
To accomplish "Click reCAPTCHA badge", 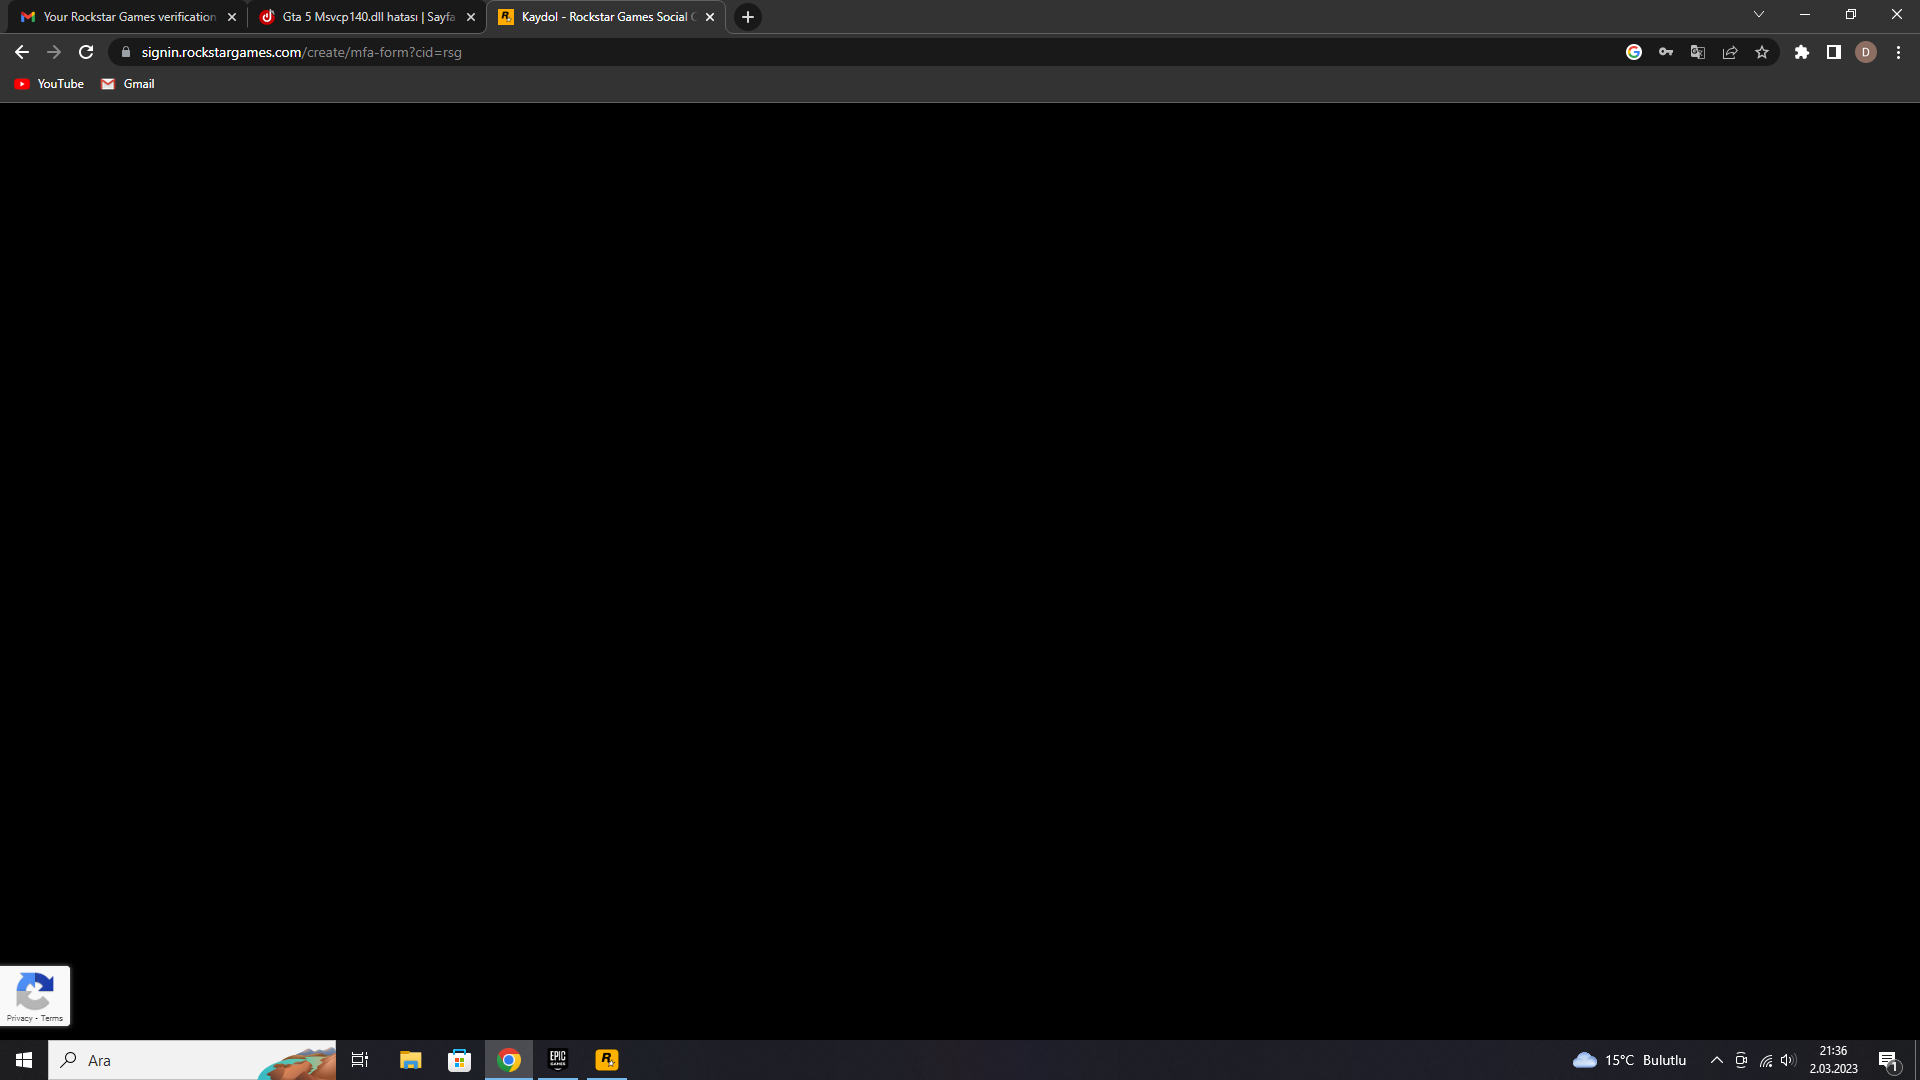I will click(35, 995).
